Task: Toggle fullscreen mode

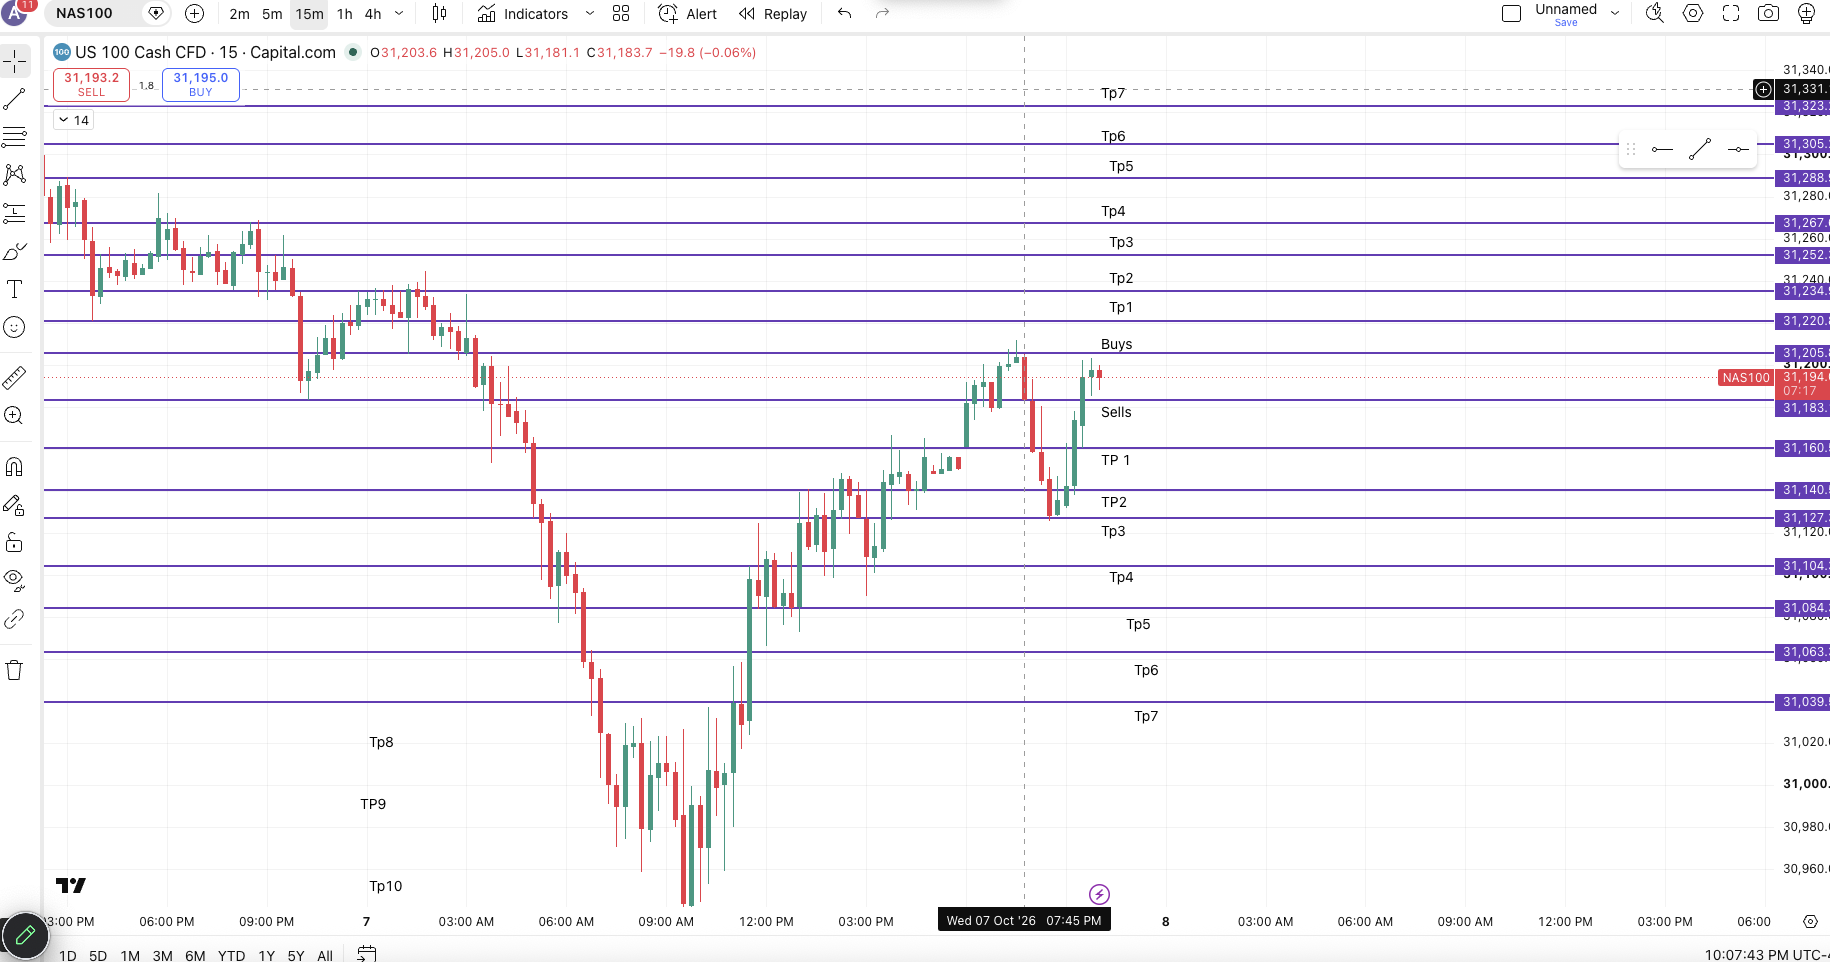Action: point(1731,14)
